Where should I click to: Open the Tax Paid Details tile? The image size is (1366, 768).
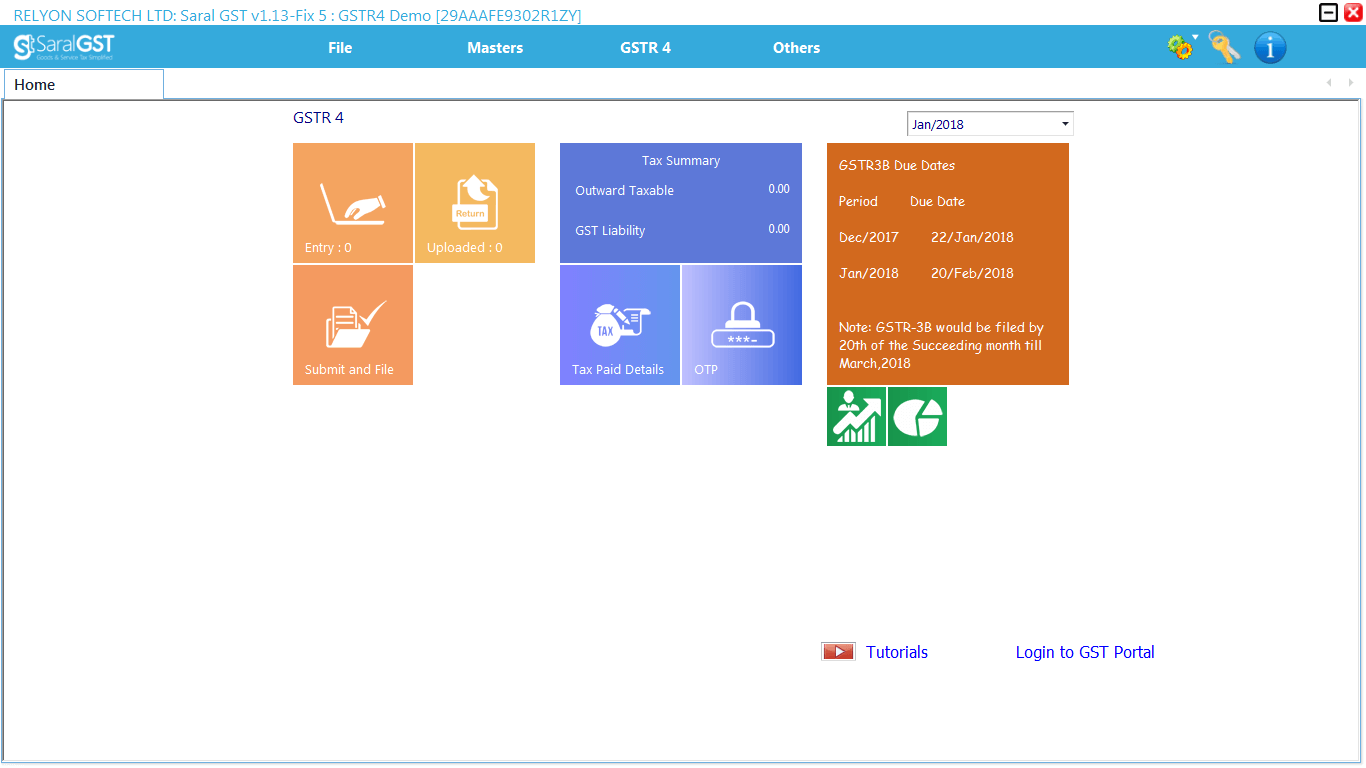tap(620, 325)
